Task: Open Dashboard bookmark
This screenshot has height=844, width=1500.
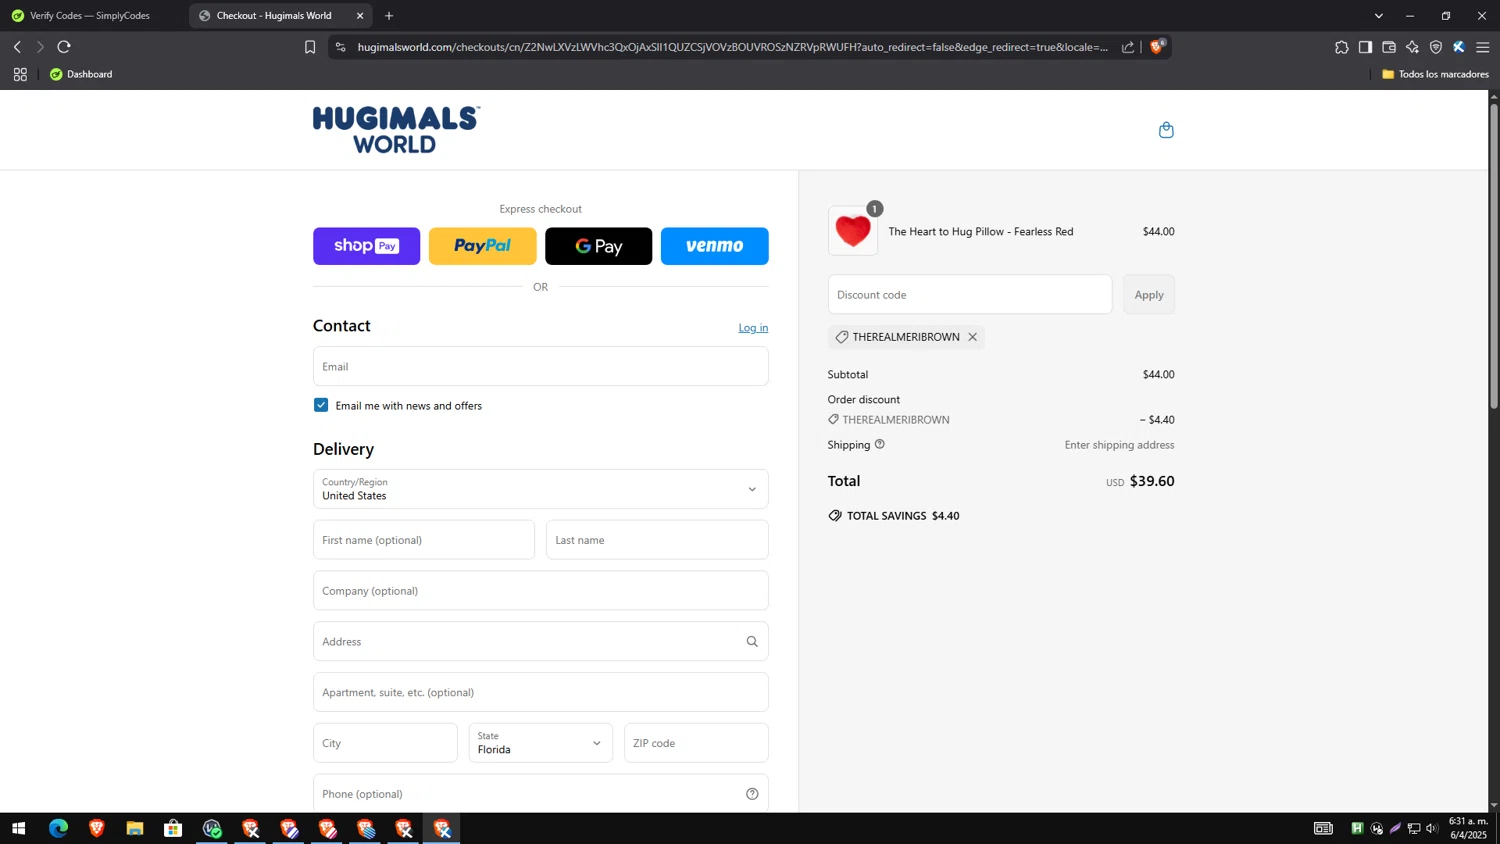Action: (x=81, y=74)
